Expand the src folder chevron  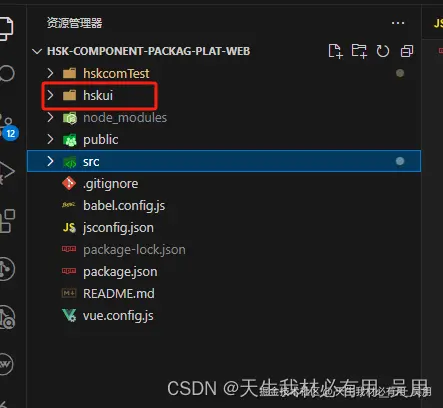(50, 161)
